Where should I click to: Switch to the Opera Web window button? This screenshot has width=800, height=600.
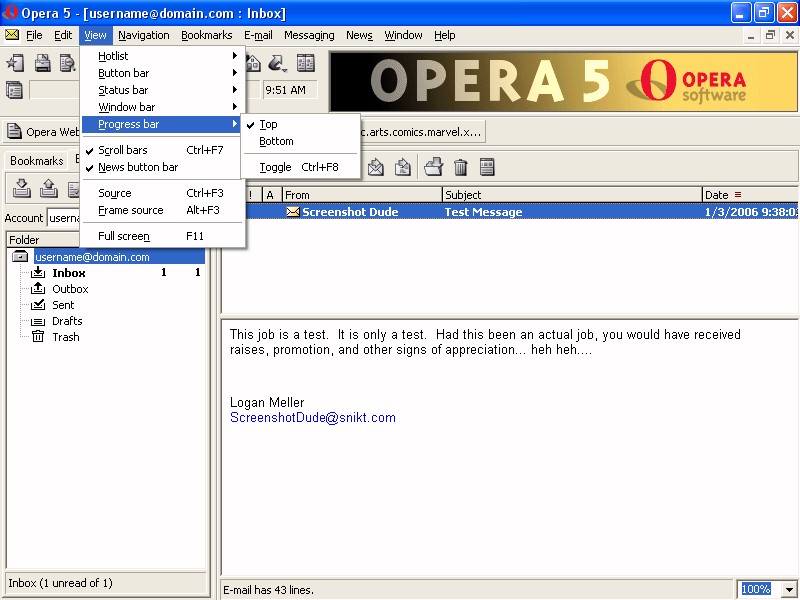pyautogui.click(x=43, y=132)
